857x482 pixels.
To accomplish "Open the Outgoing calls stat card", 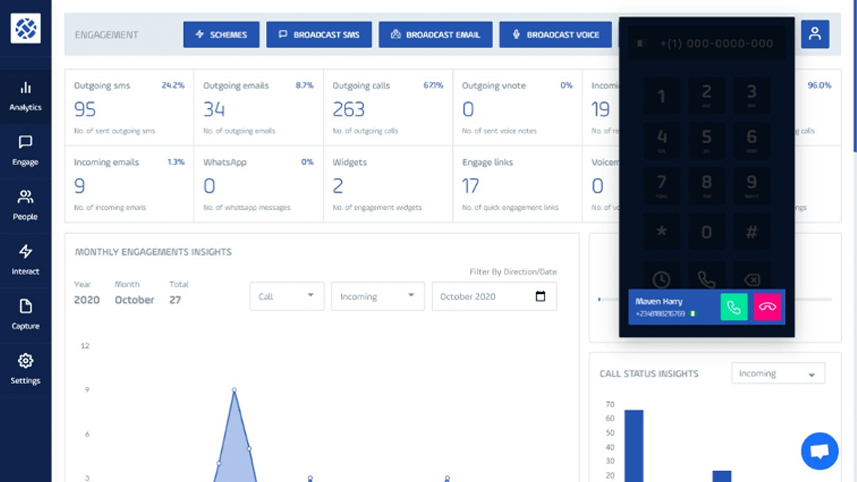I will tap(388, 108).
